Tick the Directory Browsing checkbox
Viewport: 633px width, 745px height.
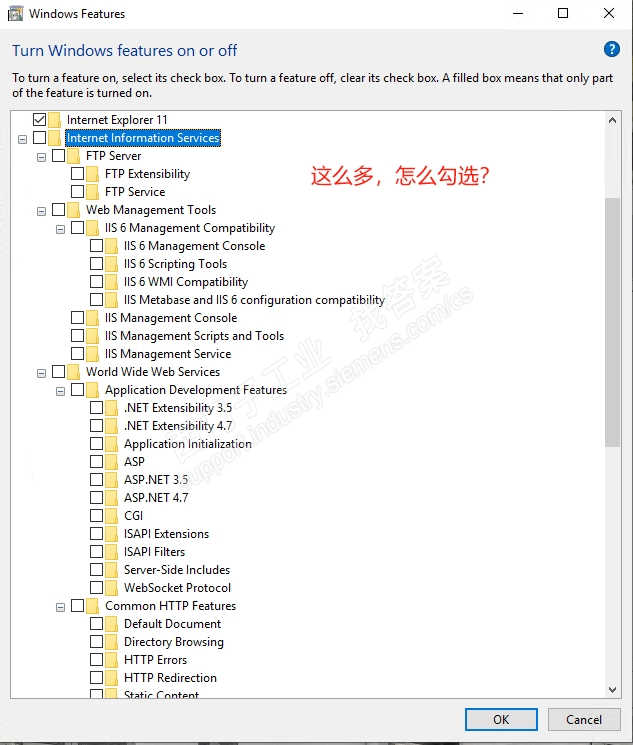(96, 642)
